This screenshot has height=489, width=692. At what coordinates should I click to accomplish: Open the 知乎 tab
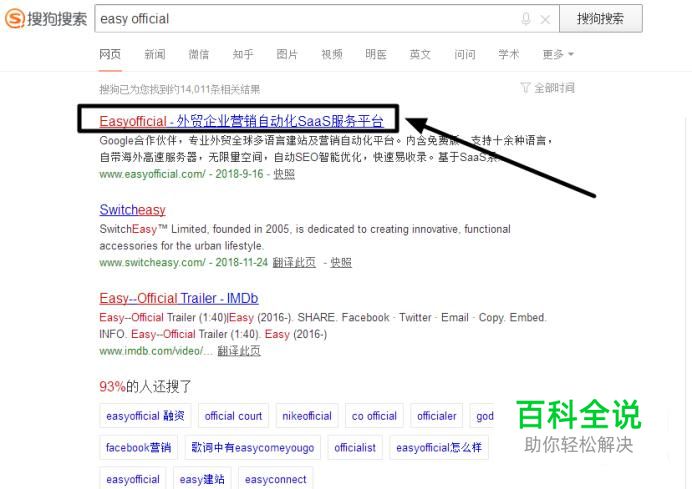243,54
